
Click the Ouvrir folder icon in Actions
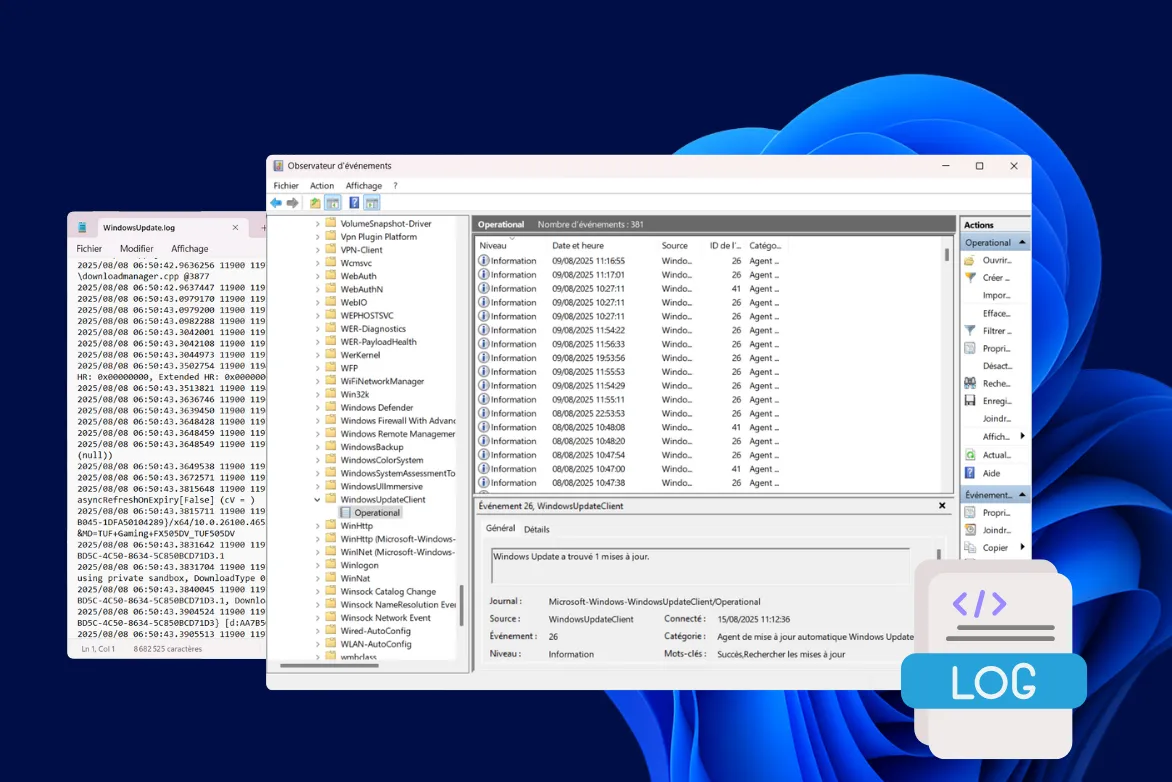tap(970, 260)
